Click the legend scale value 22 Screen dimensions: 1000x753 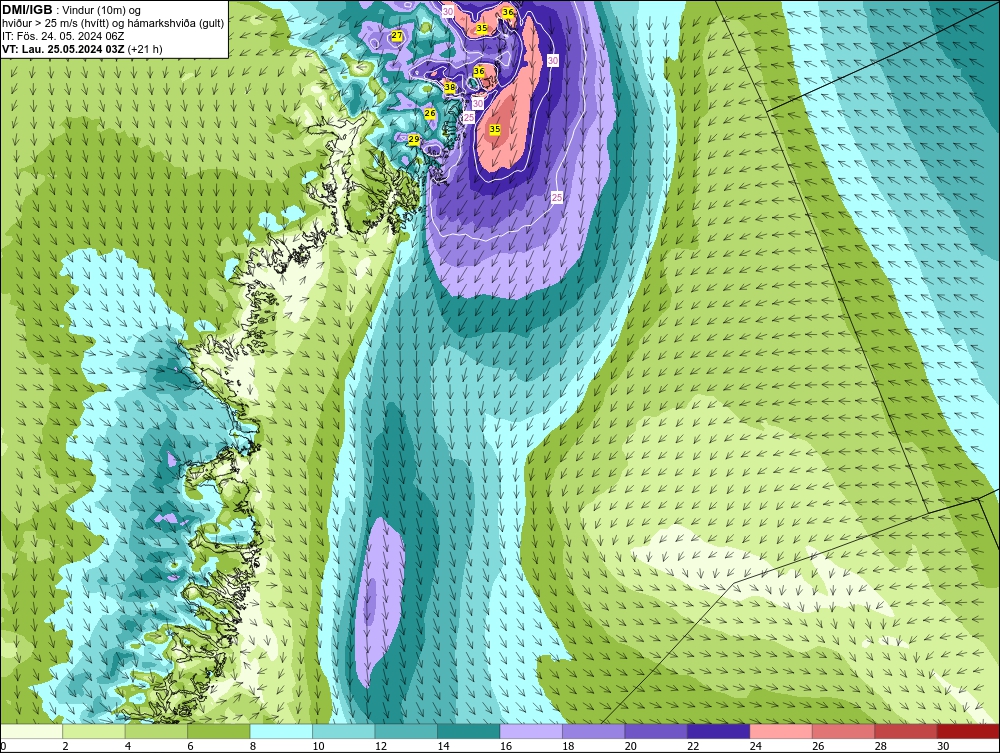(693, 746)
